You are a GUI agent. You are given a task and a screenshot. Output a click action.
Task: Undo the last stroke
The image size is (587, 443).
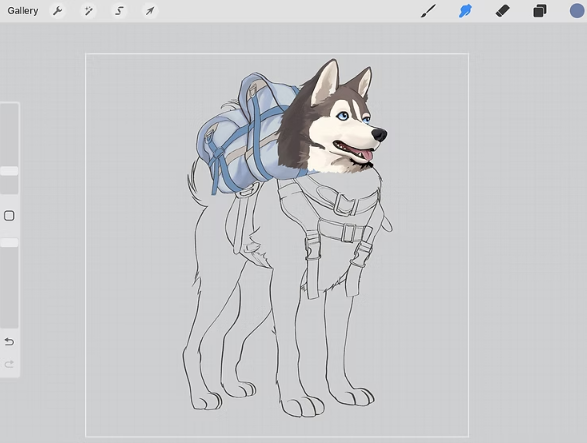coord(9,342)
